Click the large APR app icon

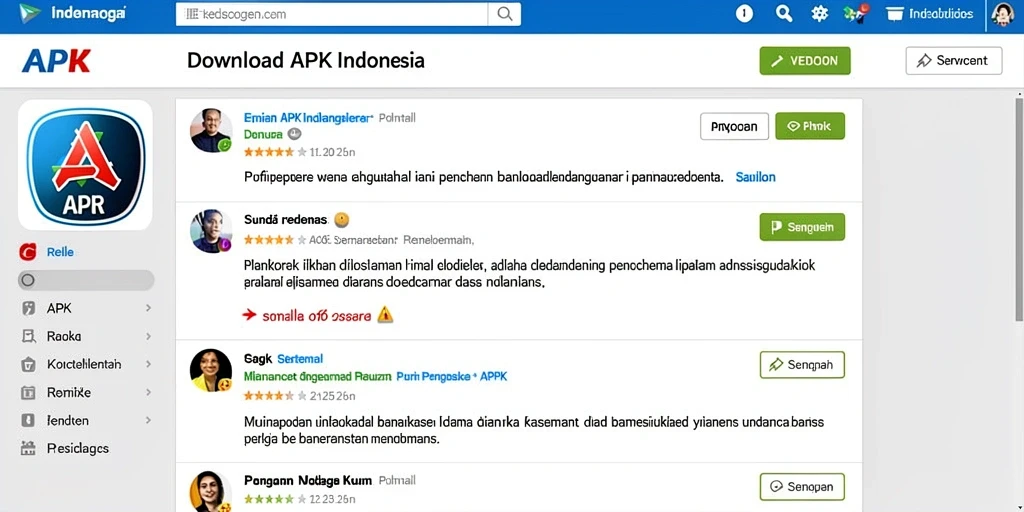tap(86, 165)
